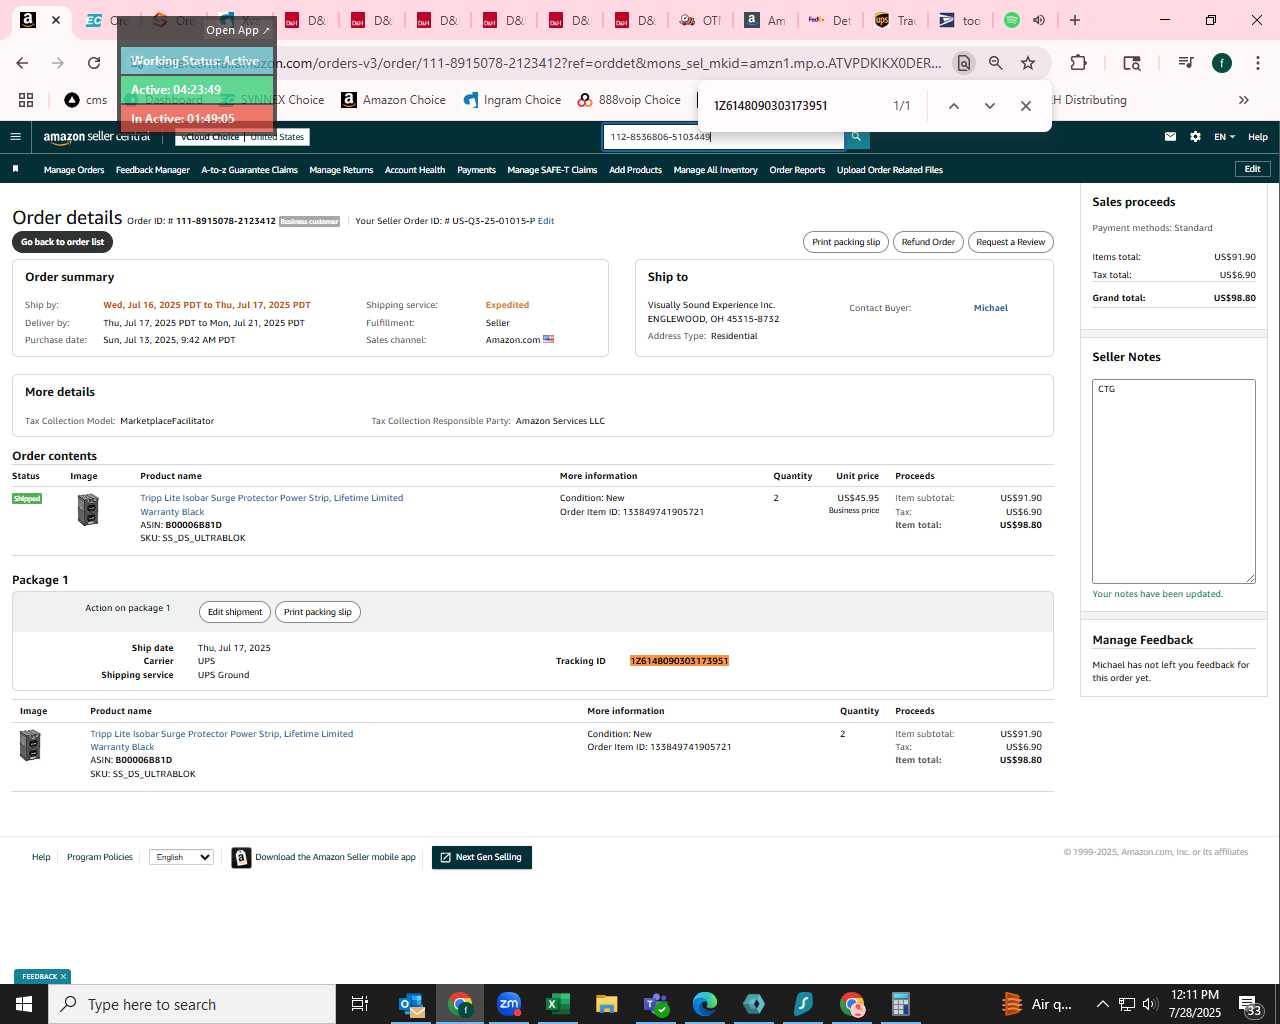The width and height of the screenshot is (1280, 1024).
Task: Click Print packing slip in Package 1
Action: 318,612
